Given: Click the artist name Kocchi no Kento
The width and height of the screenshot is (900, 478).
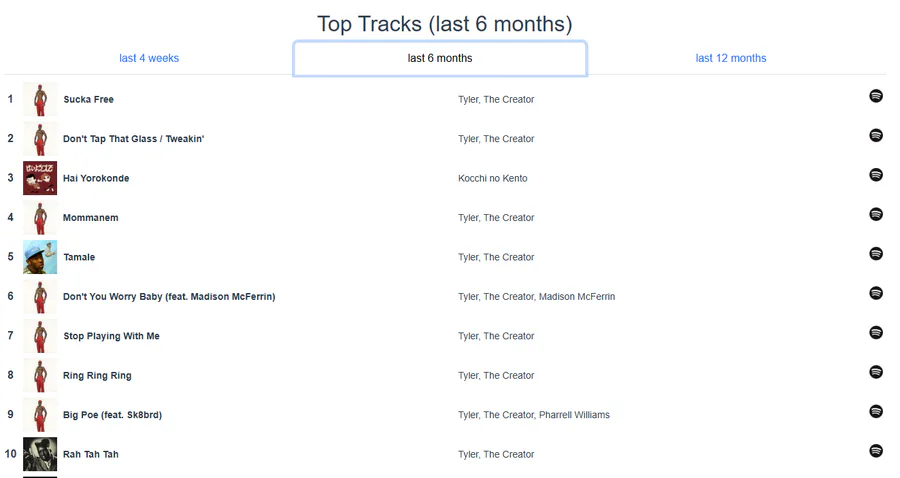Looking at the screenshot, I should click(x=493, y=178).
